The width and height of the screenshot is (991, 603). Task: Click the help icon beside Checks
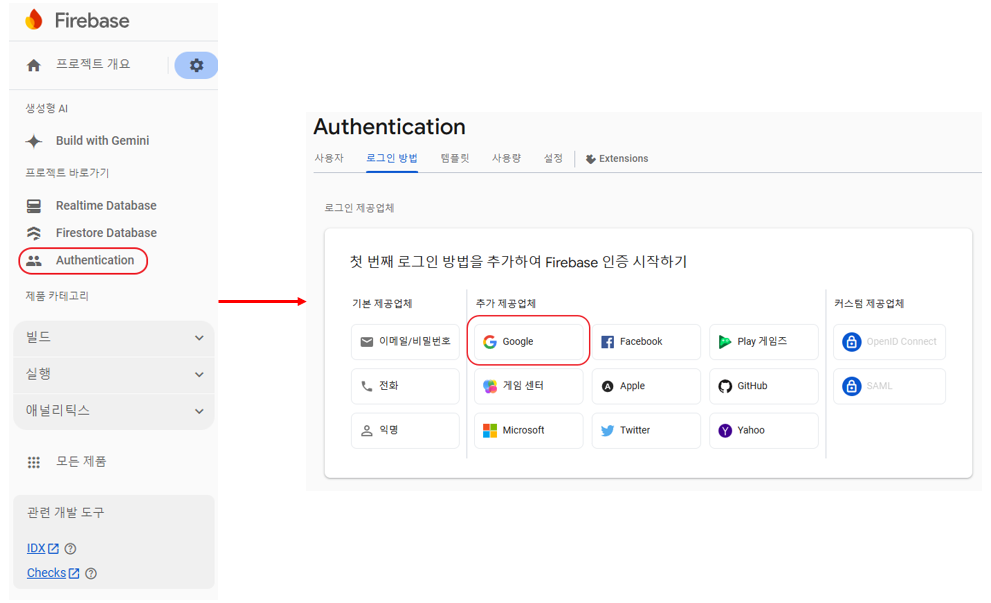point(91,573)
